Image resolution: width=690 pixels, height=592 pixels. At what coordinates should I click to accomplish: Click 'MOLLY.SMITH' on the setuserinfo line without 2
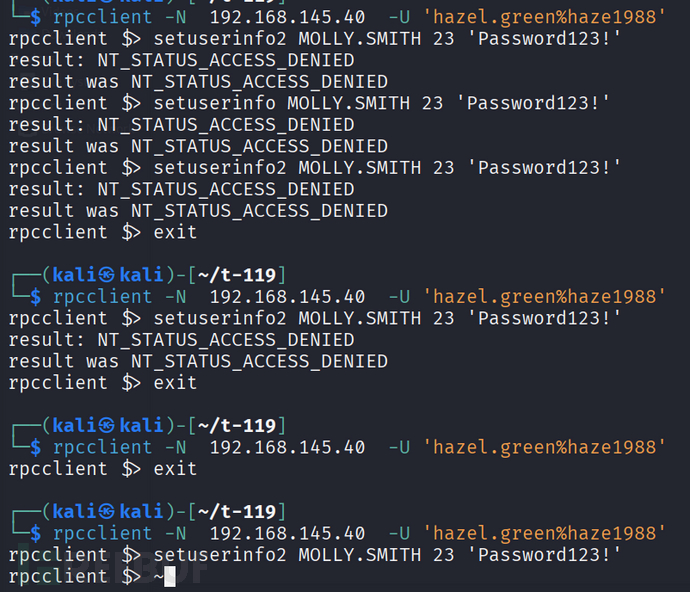pos(348,103)
